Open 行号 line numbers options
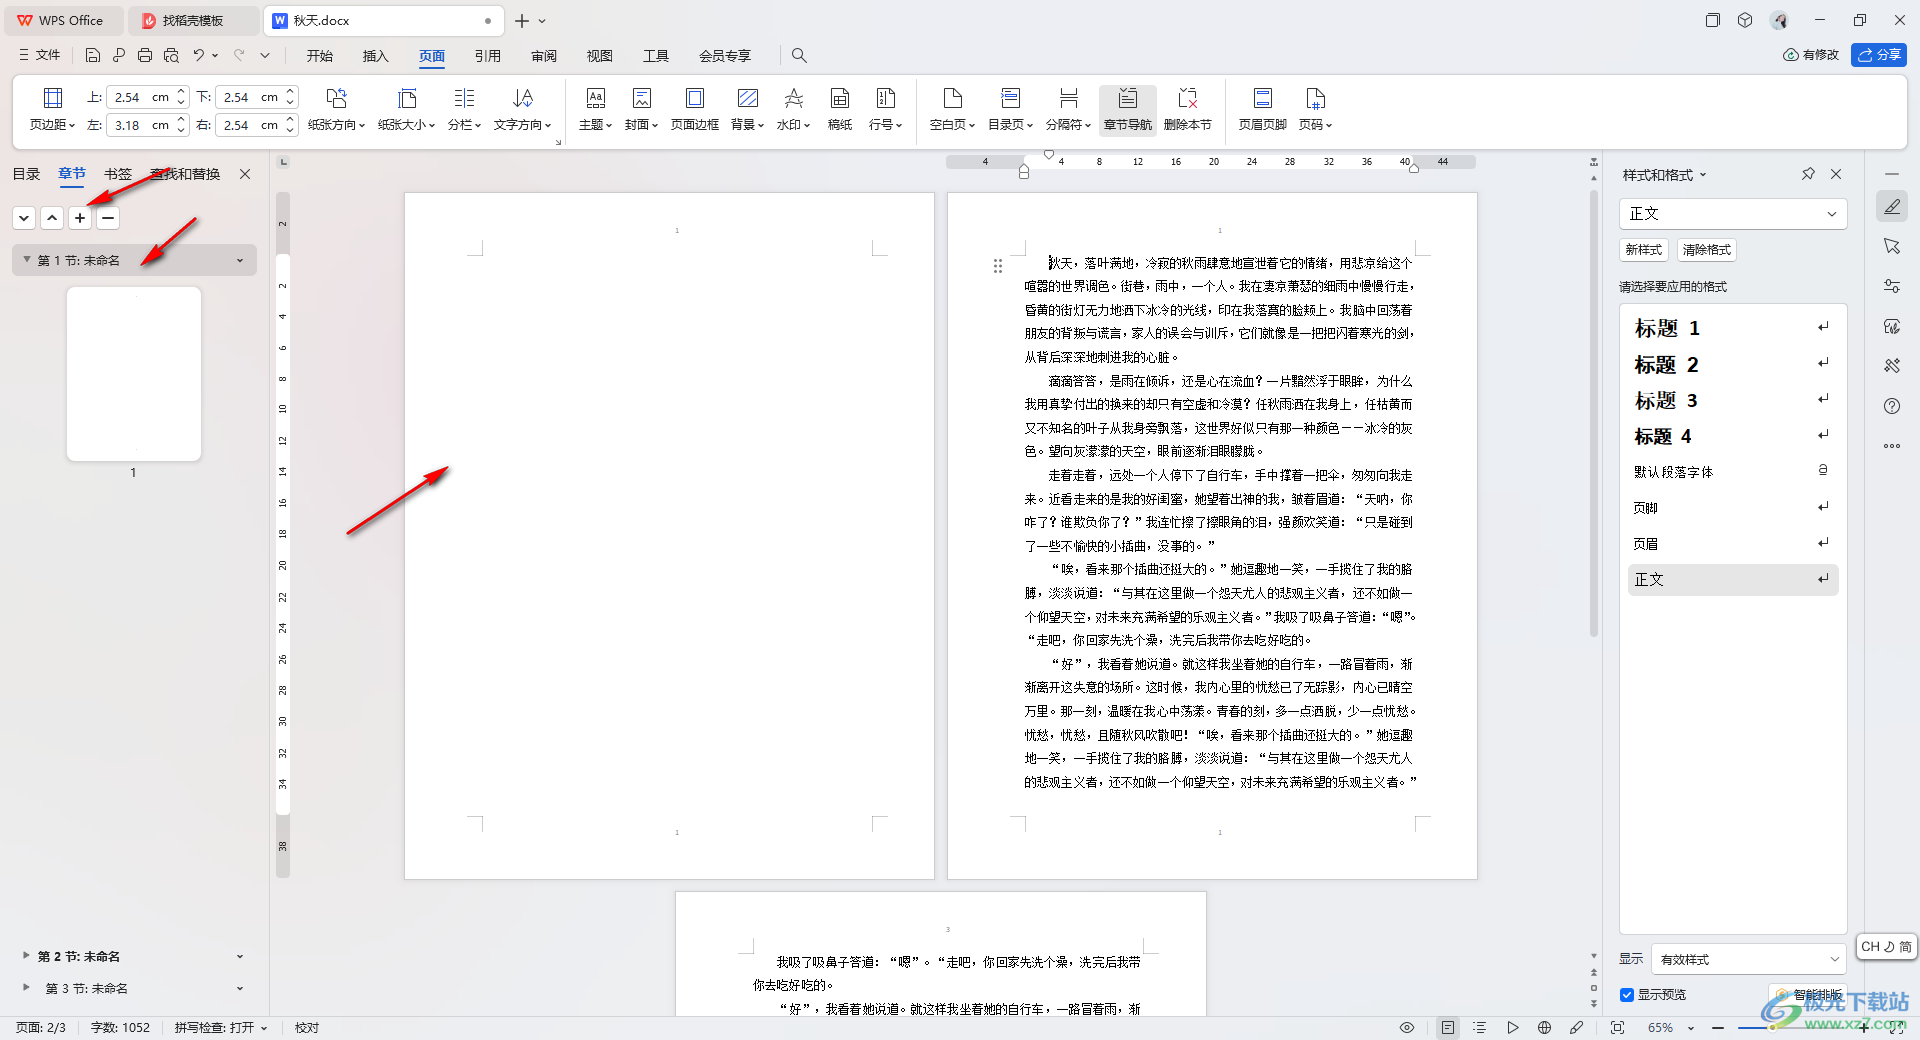1920x1040 pixels. 885,108
